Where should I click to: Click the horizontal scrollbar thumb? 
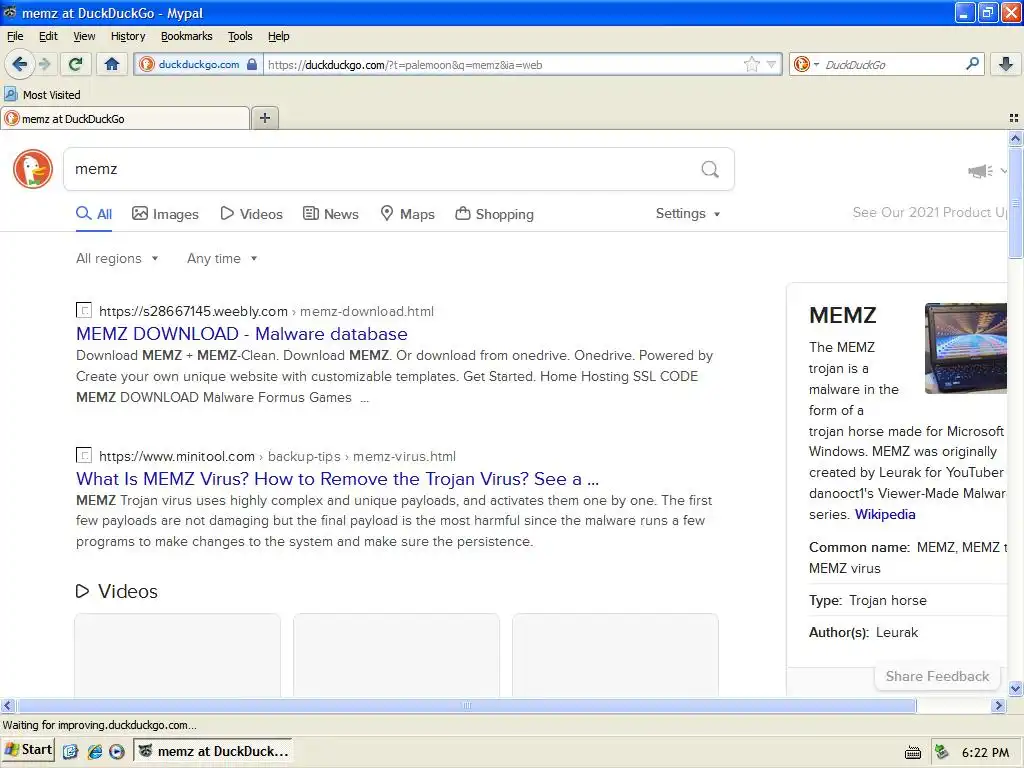(x=466, y=705)
